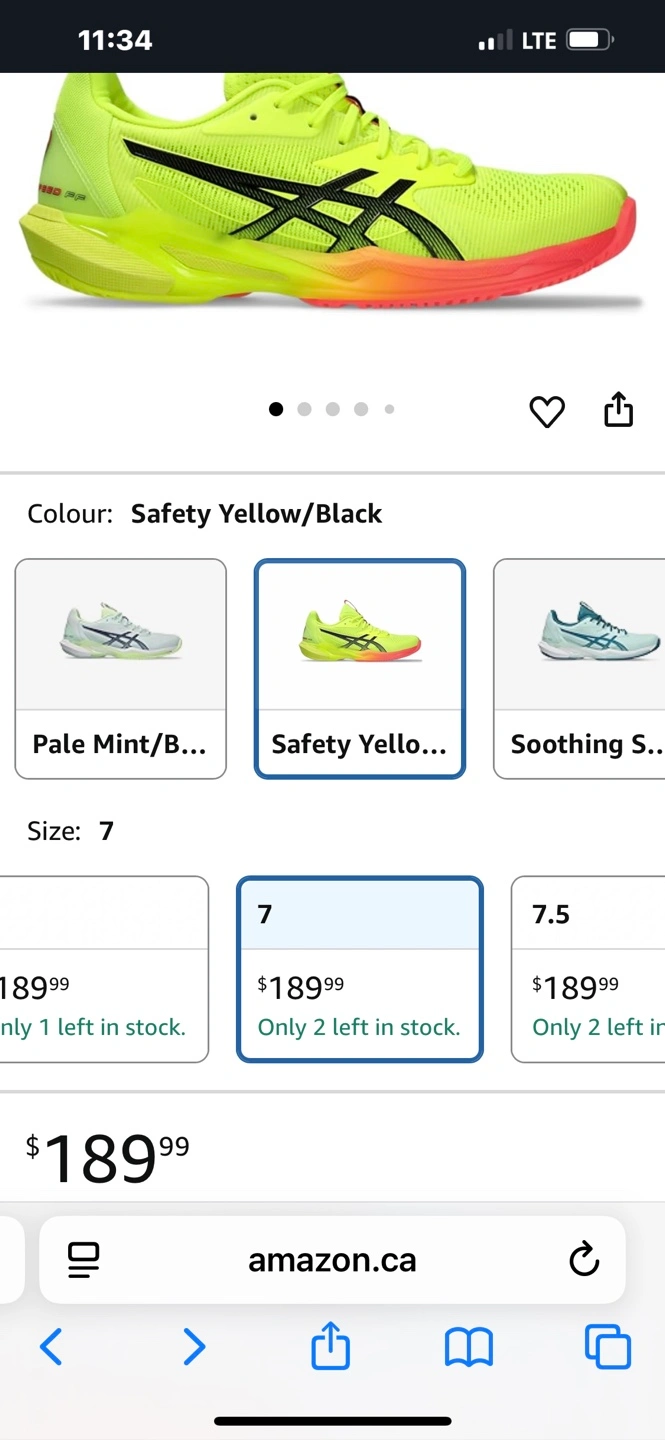Select Pale Mint colour swatch

pos(120,668)
